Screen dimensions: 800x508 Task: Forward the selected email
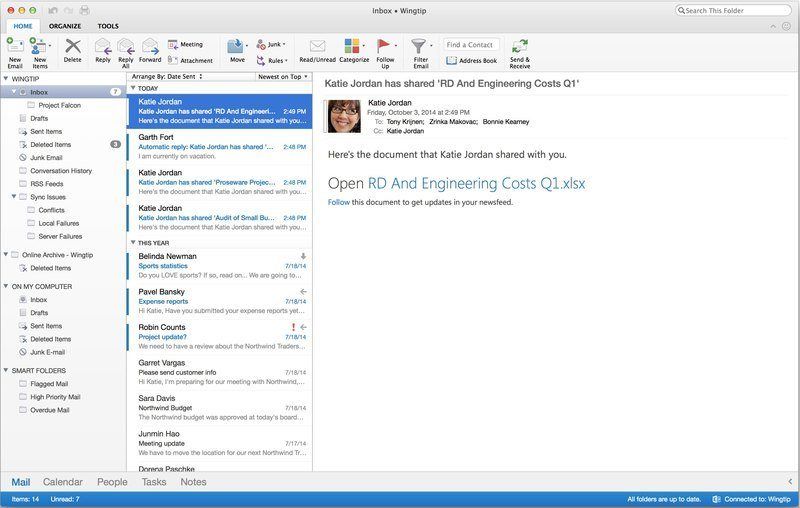[150, 47]
